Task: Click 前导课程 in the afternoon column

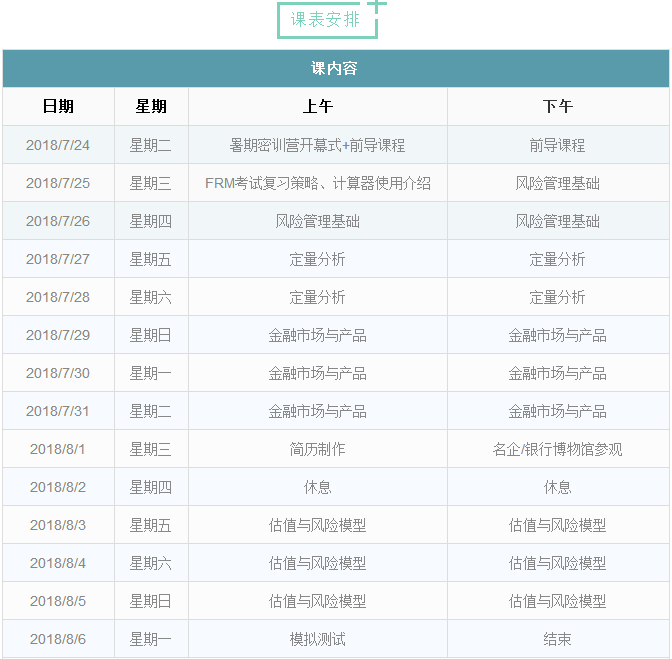Action: pos(557,145)
